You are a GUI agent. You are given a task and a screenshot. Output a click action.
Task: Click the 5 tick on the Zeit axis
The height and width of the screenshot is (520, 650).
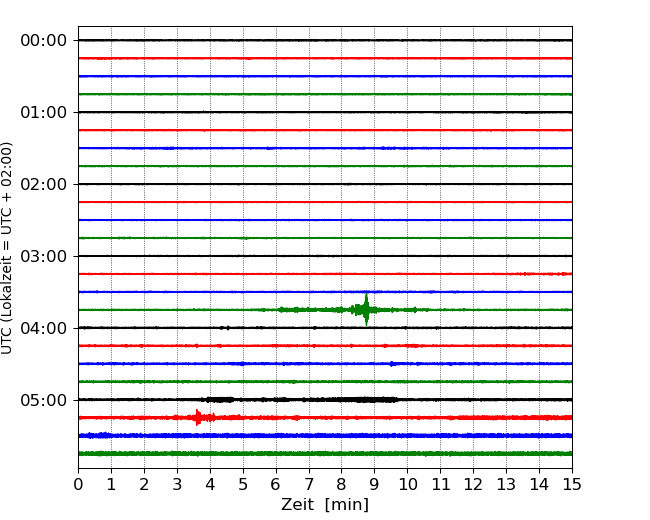(243, 484)
